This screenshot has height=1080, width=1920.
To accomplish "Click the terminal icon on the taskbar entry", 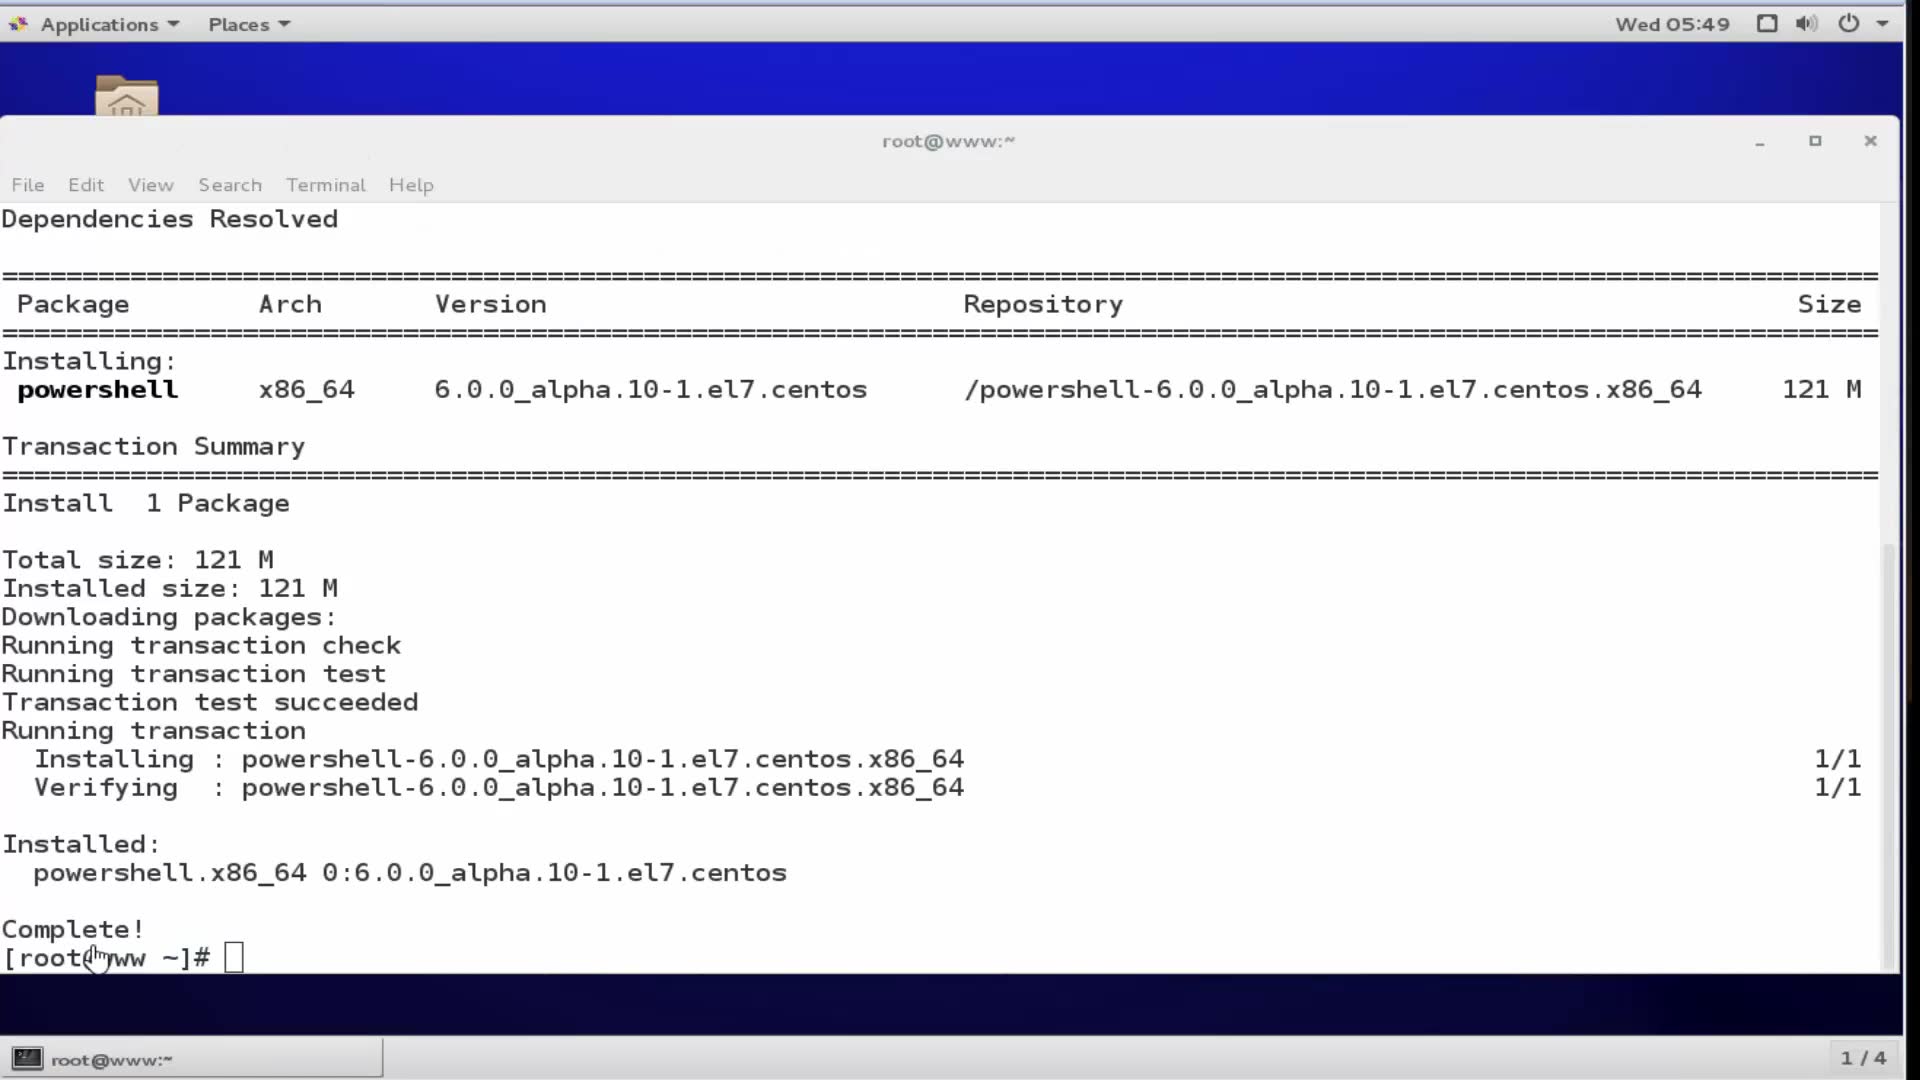I will point(27,1058).
